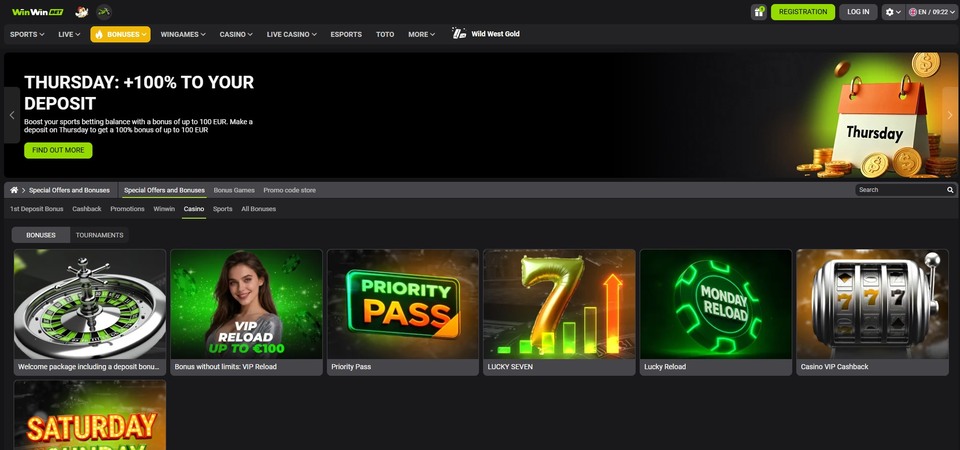The image size is (960, 450).
Task: Open the Toto menu item
Action: 385,34
